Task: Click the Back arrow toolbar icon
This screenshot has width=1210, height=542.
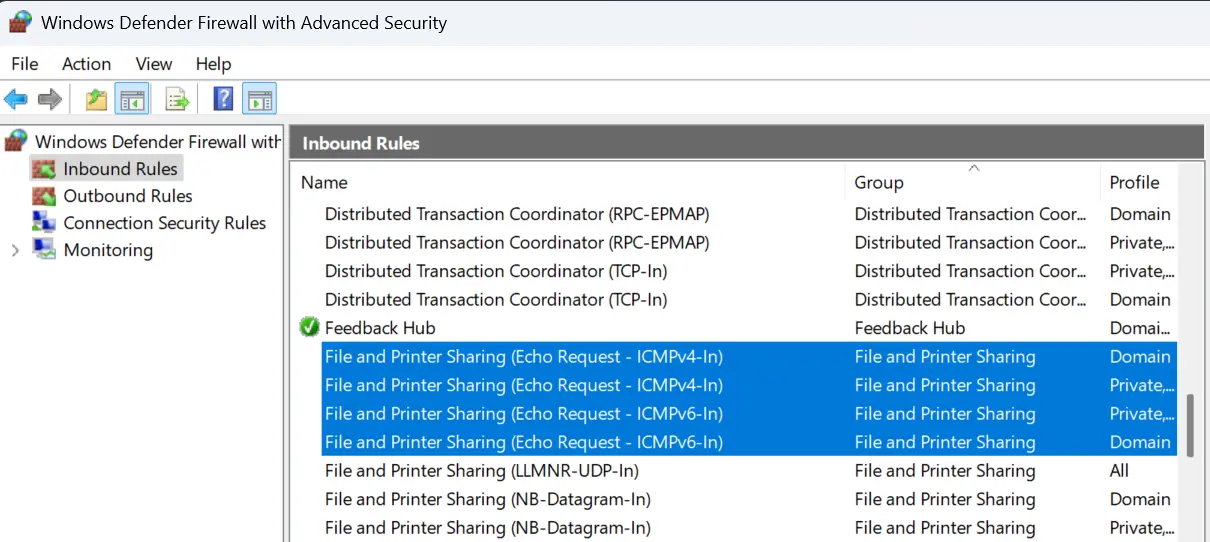Action: [16, 99]
